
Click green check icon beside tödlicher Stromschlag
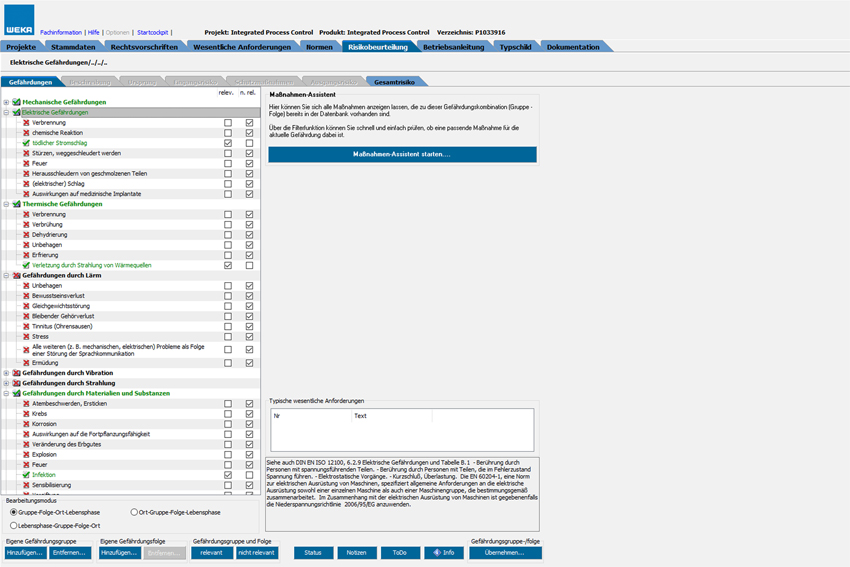click(x=27, y=143)
